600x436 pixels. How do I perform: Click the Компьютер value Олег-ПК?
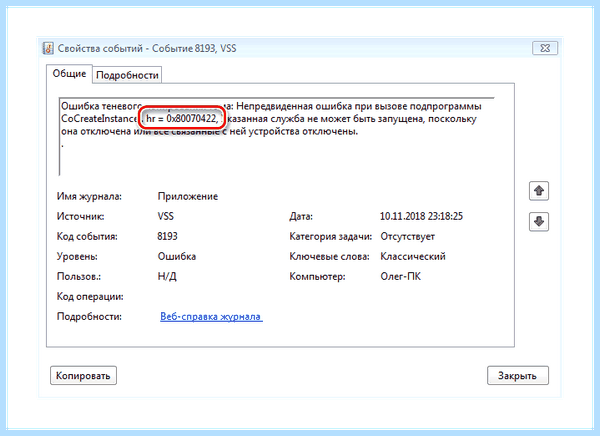click(x=400, y=276)
